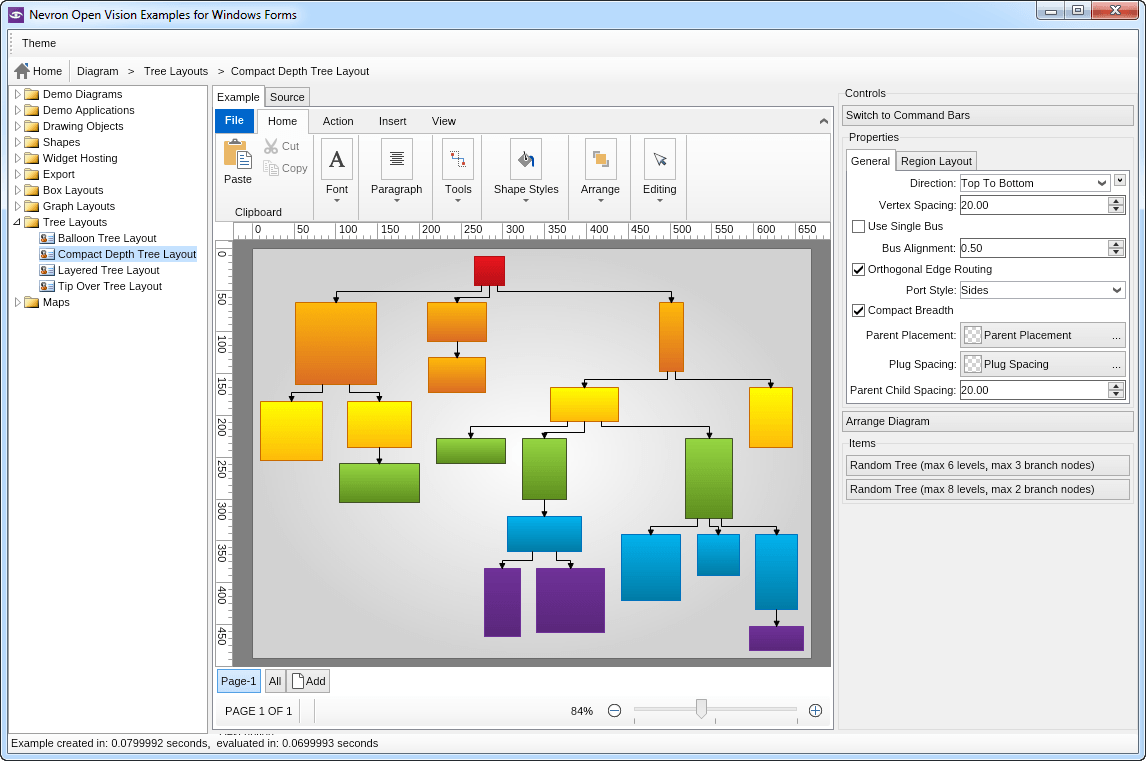
Task: Click the Font tool icon
Action: 337,159
